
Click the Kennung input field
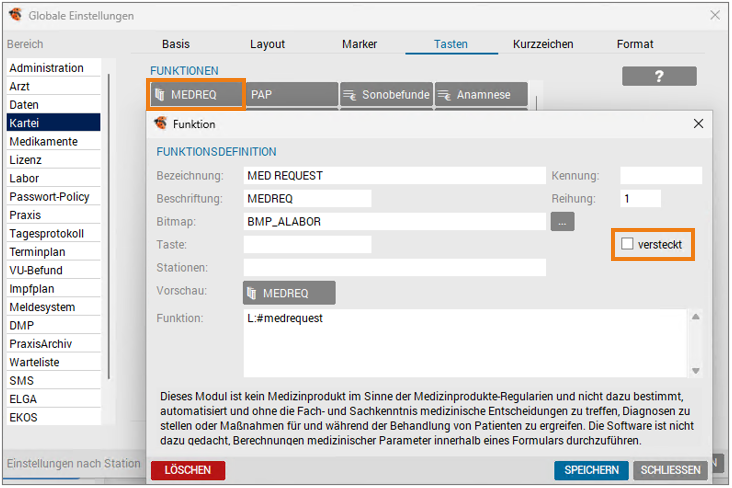pos(661,176)
